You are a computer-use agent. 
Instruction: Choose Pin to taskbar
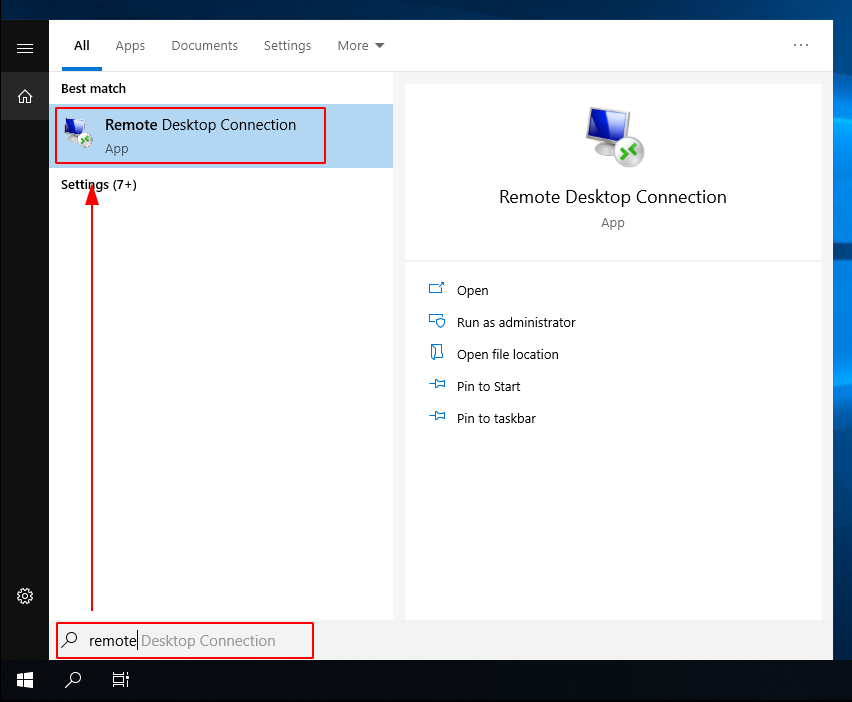coord(496,418)
